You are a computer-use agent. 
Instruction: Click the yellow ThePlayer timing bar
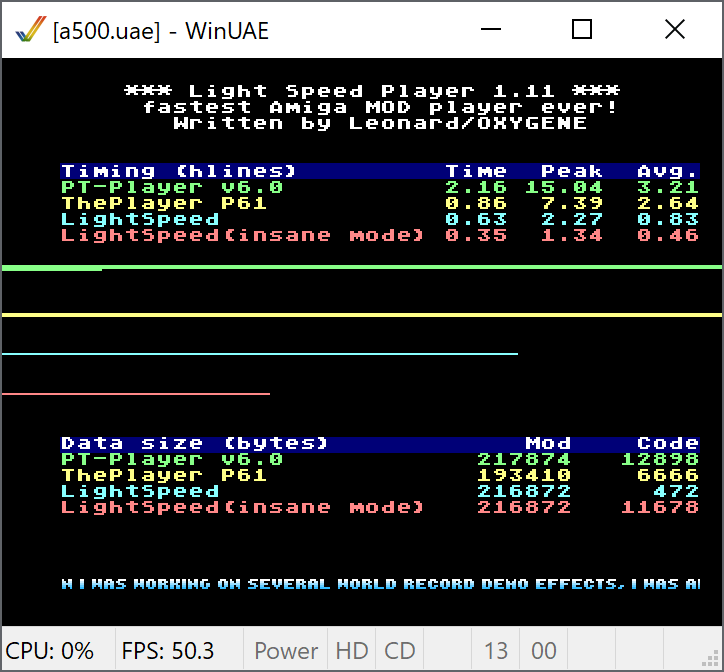362,315
